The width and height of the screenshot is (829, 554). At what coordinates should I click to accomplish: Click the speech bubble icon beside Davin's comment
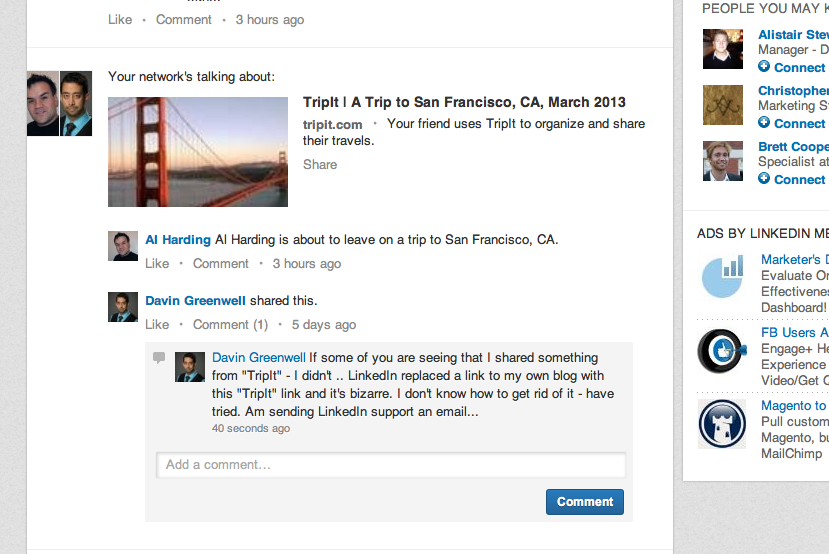[x=159, y=358]
